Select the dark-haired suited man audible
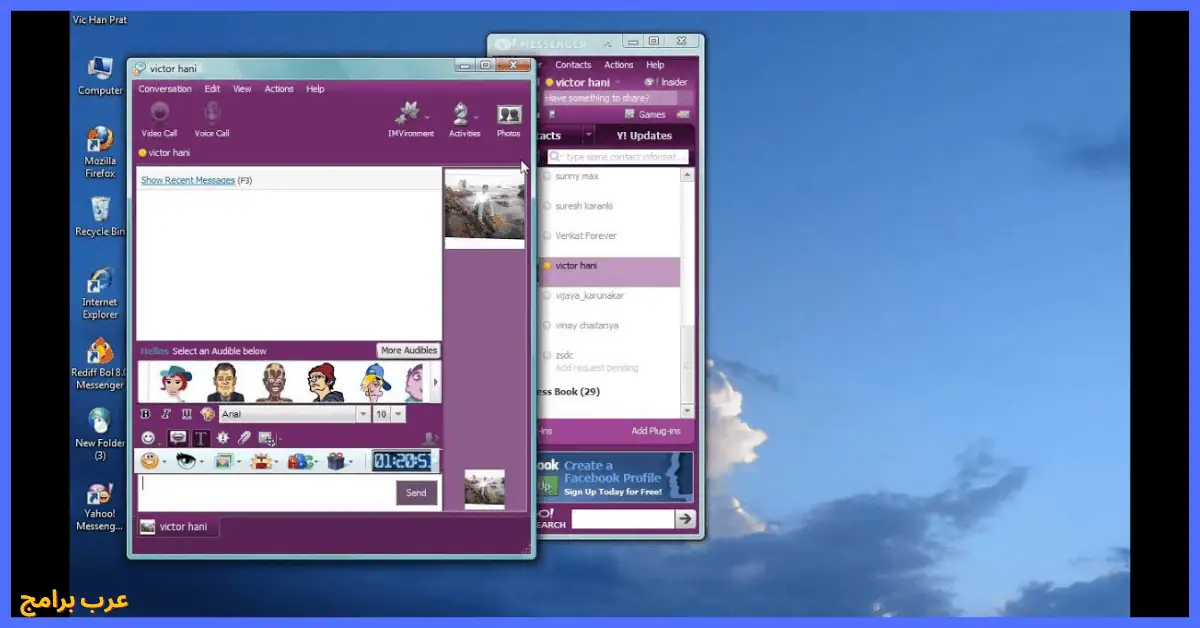This screenshot has height=628, width=1200. (225, 382)
